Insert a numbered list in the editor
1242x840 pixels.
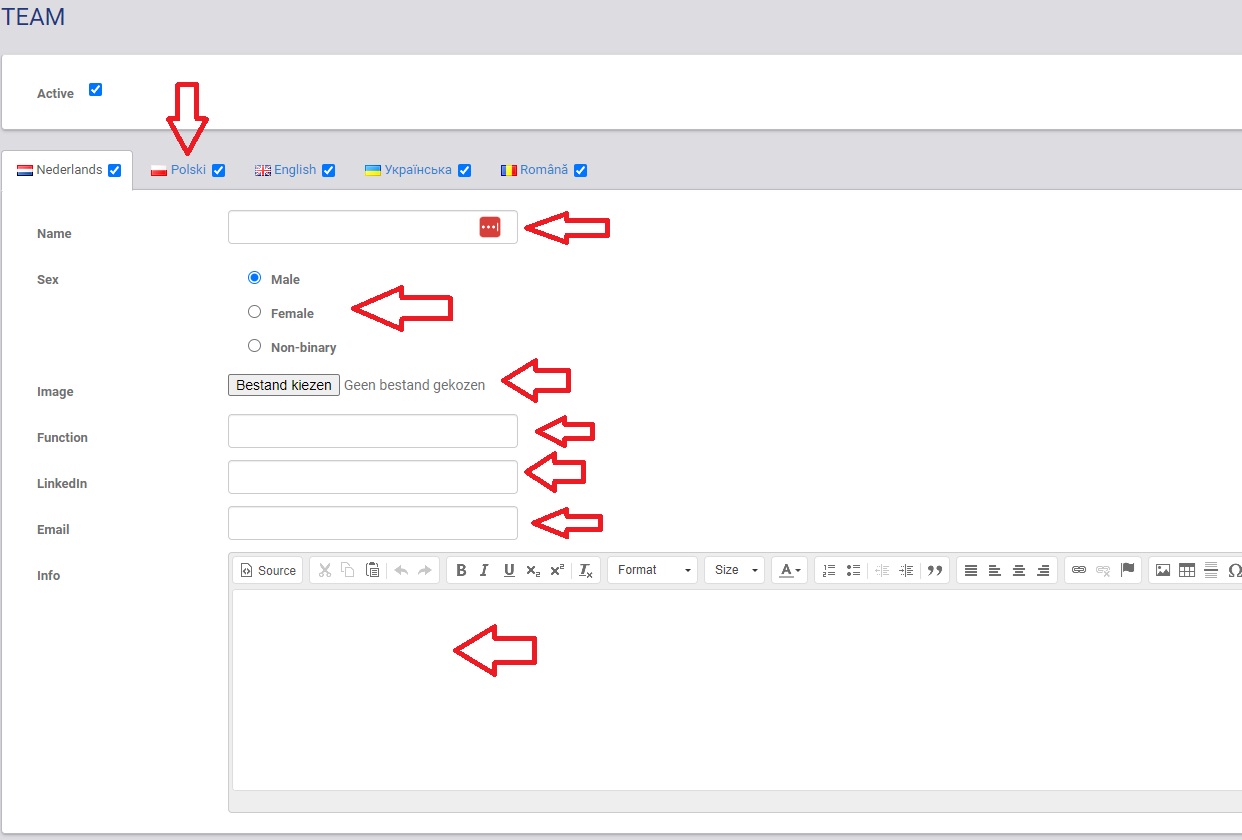click(x=829, y=570)
